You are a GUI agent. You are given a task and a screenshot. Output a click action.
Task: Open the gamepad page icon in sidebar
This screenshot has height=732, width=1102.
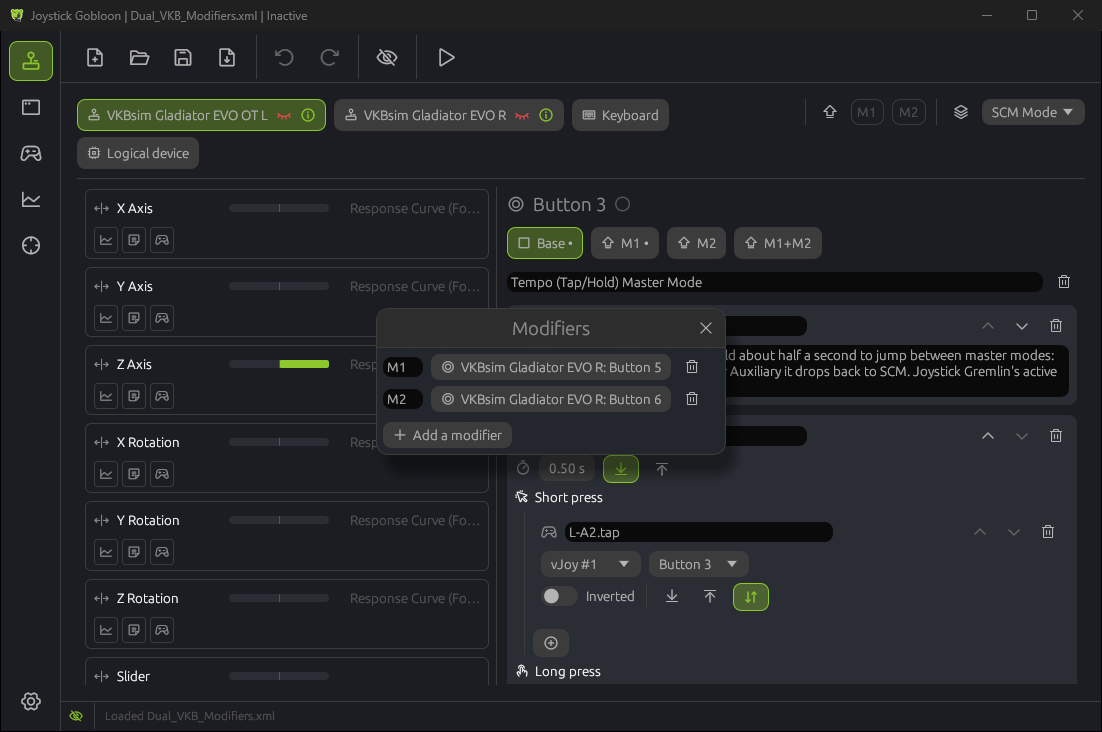point(31,153)
